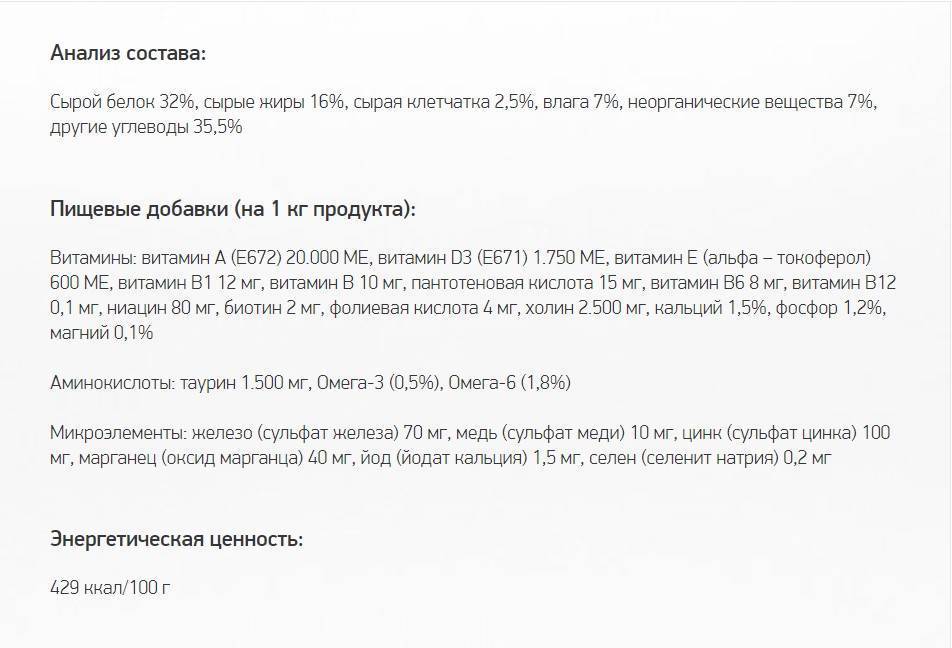Click on 'холин 2.500 мг' text

pyautogui.click(x=584, y=307)
